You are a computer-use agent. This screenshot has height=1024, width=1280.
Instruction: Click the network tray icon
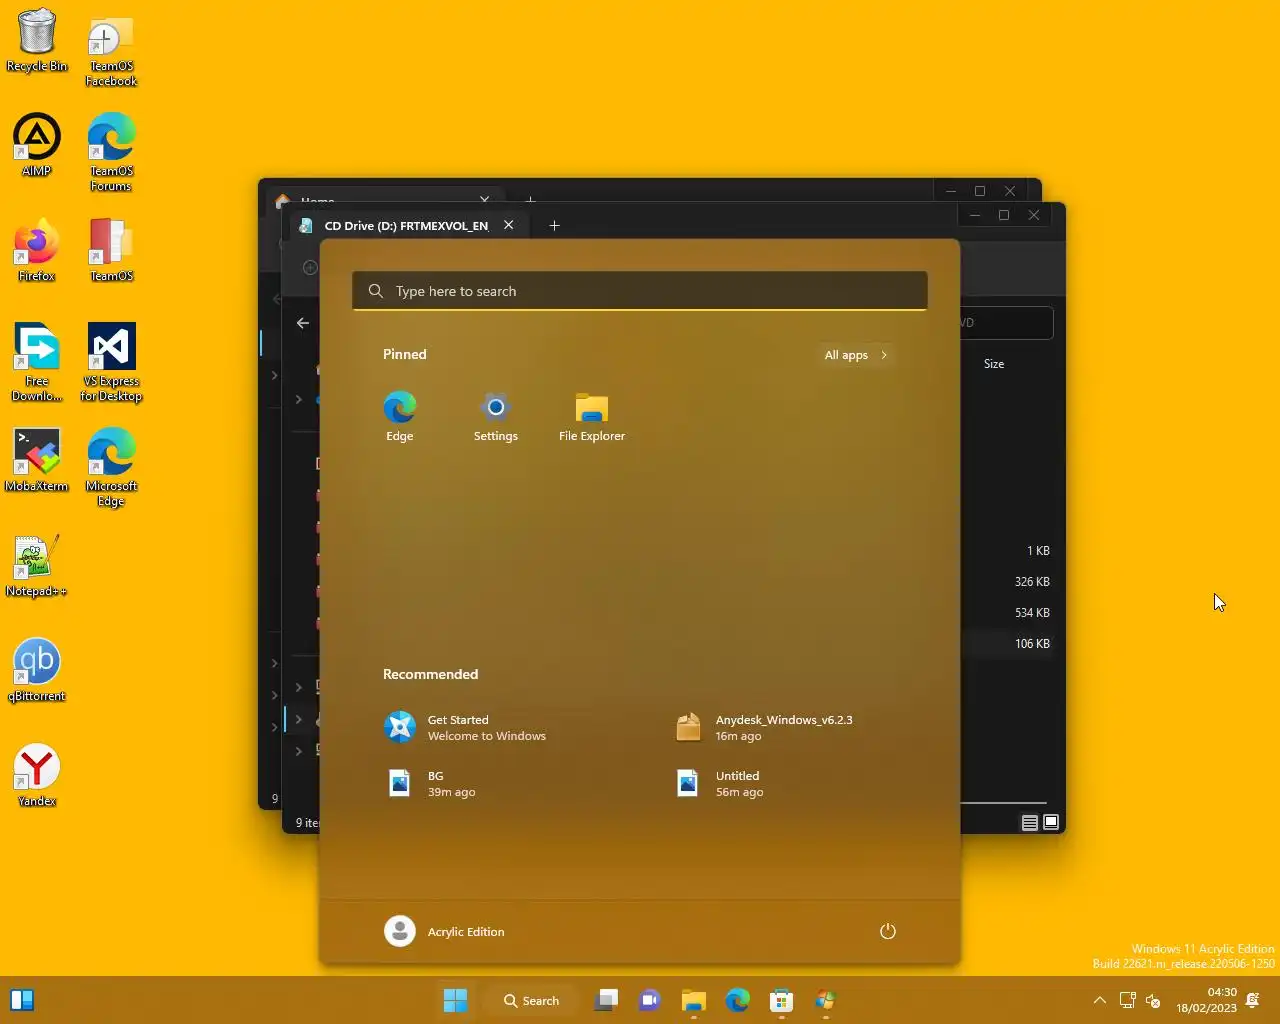click(x=1127, y=1000)
